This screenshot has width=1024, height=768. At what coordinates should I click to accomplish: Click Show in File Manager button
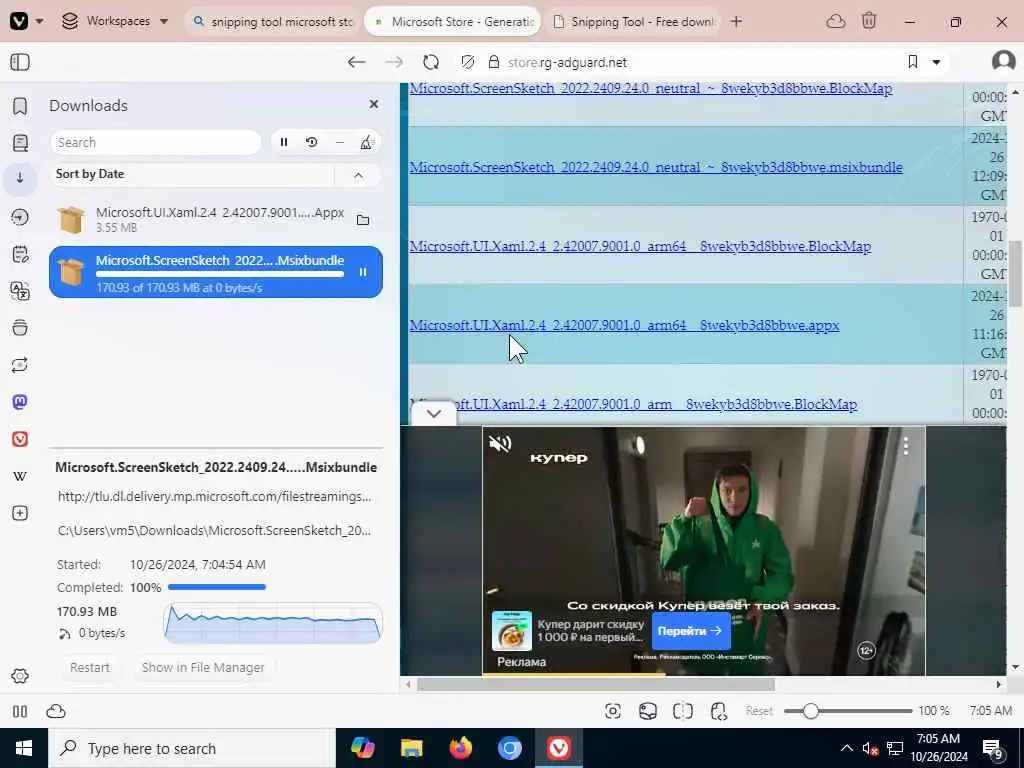tap(203, 667)
